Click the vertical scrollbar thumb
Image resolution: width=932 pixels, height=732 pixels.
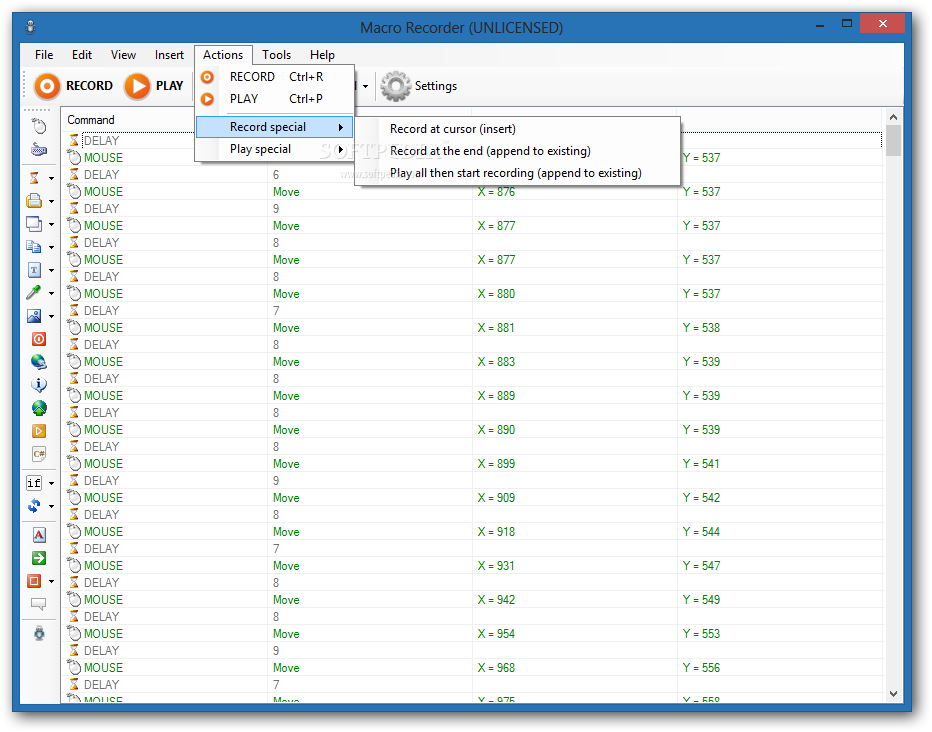(x=893, y=141)
